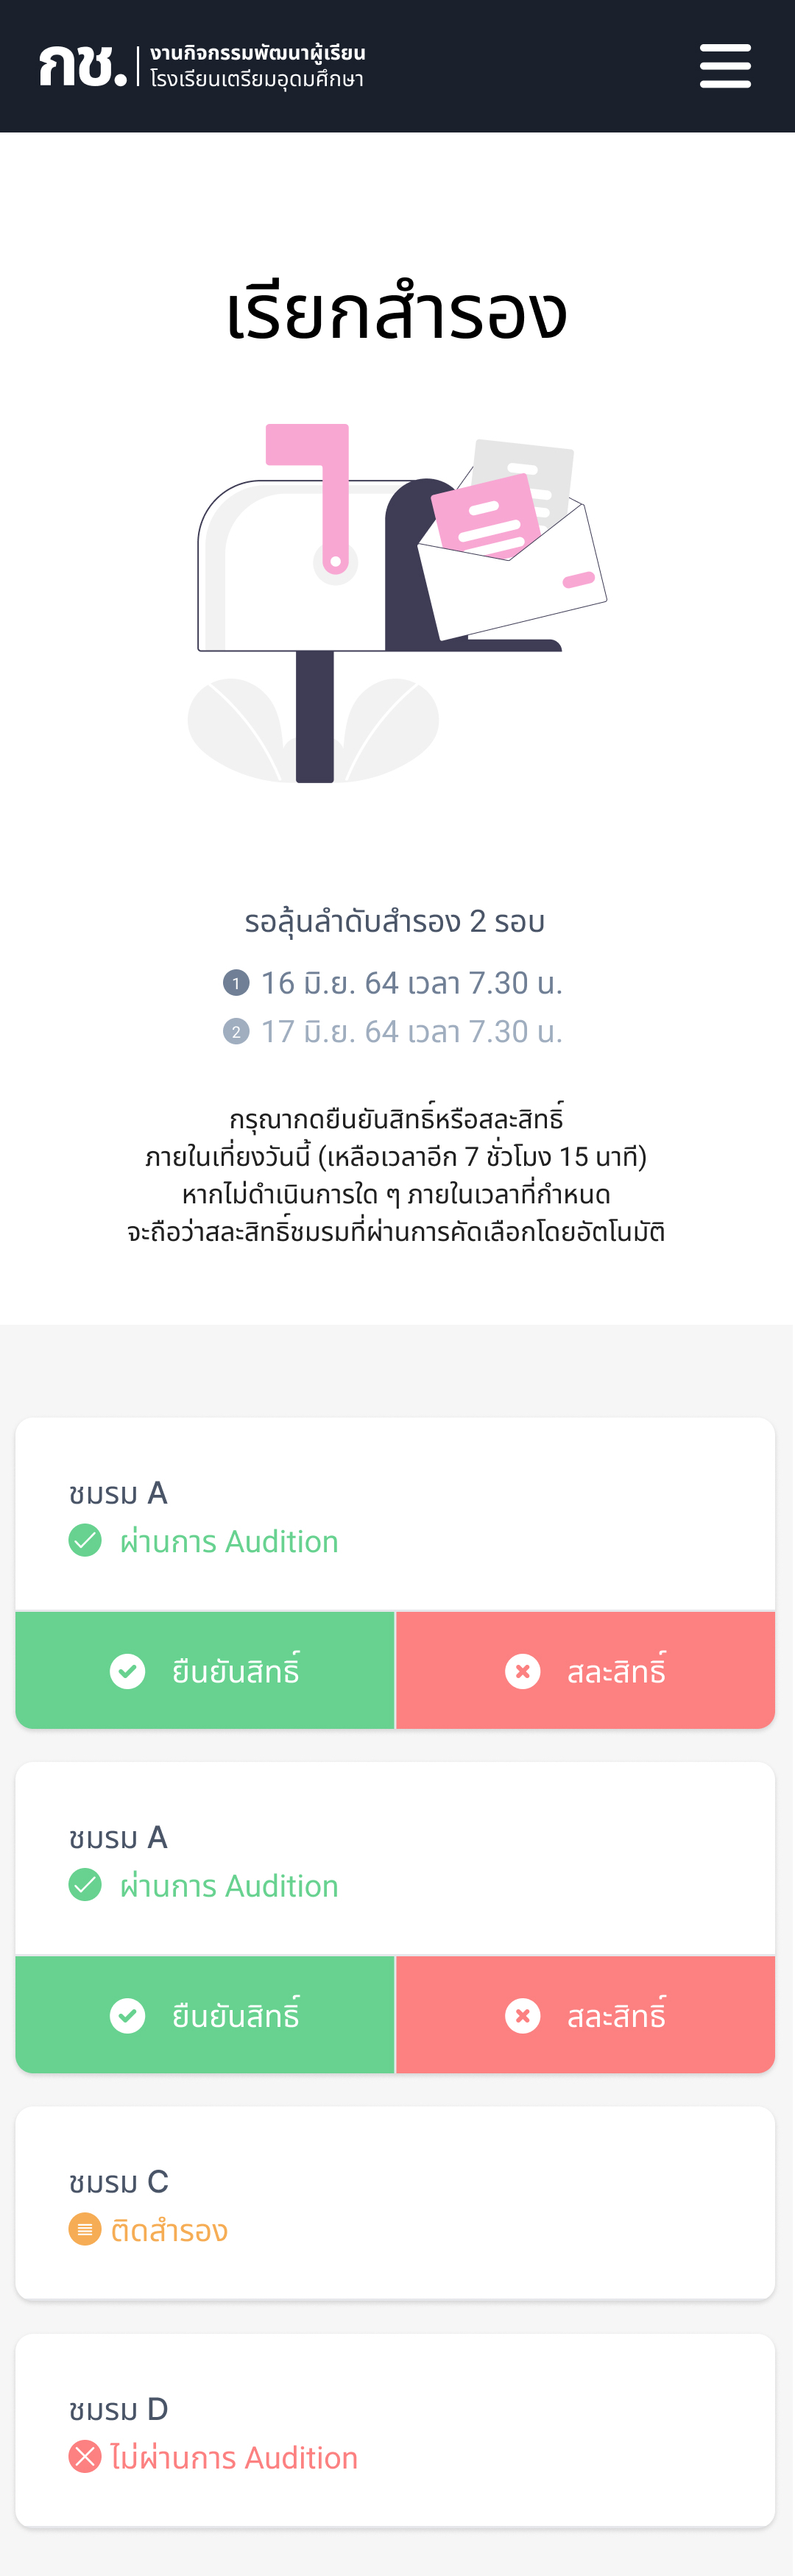
Task: Select round 1 number badge icon
Action: pos(236,983)
